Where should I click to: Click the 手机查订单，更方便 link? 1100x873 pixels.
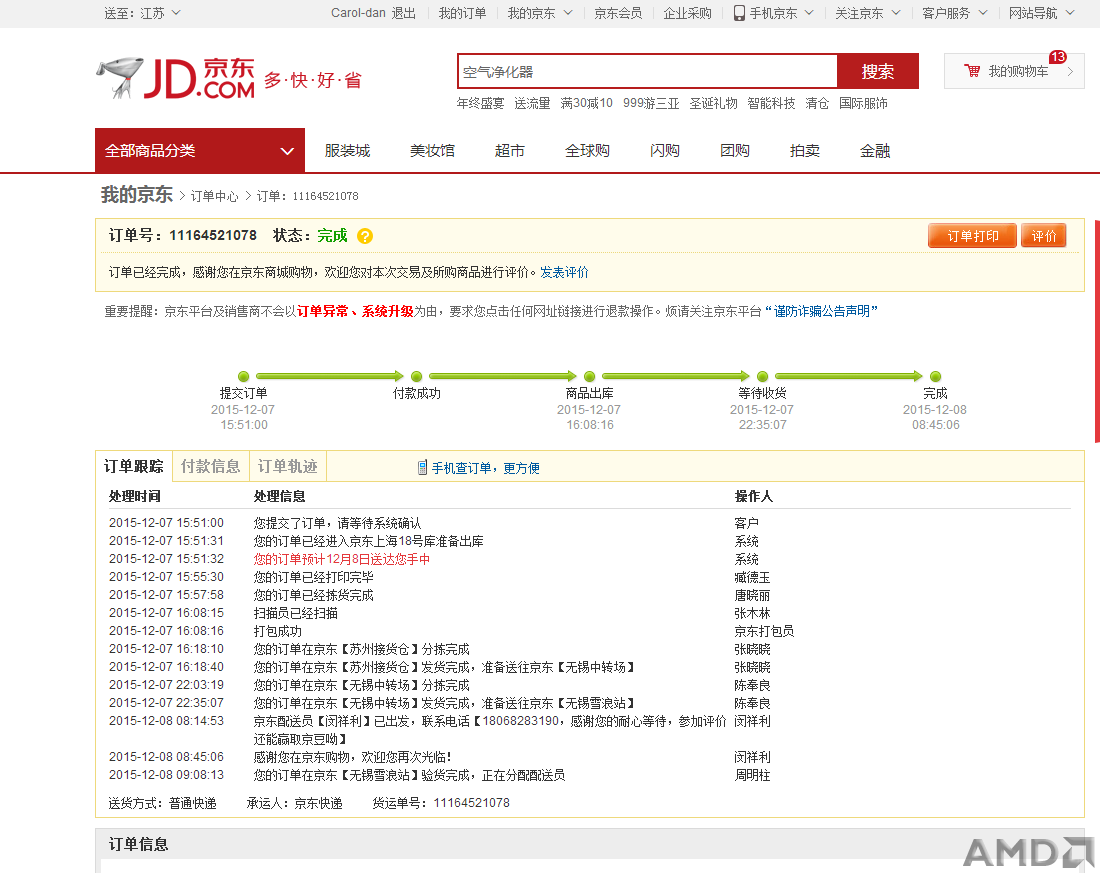485,468
